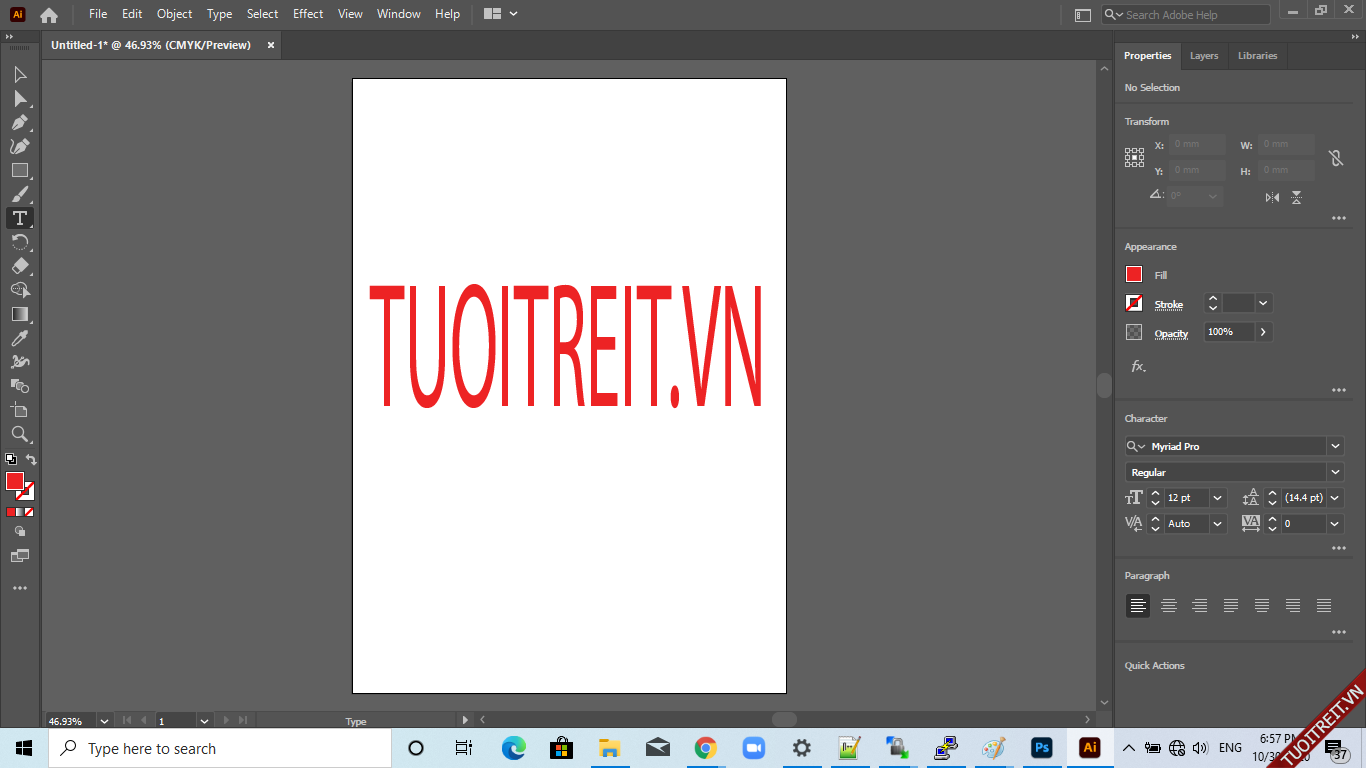1366x768 pixels.
Task: Select the Eyedropper tool
Action: [x=19, y=338]
